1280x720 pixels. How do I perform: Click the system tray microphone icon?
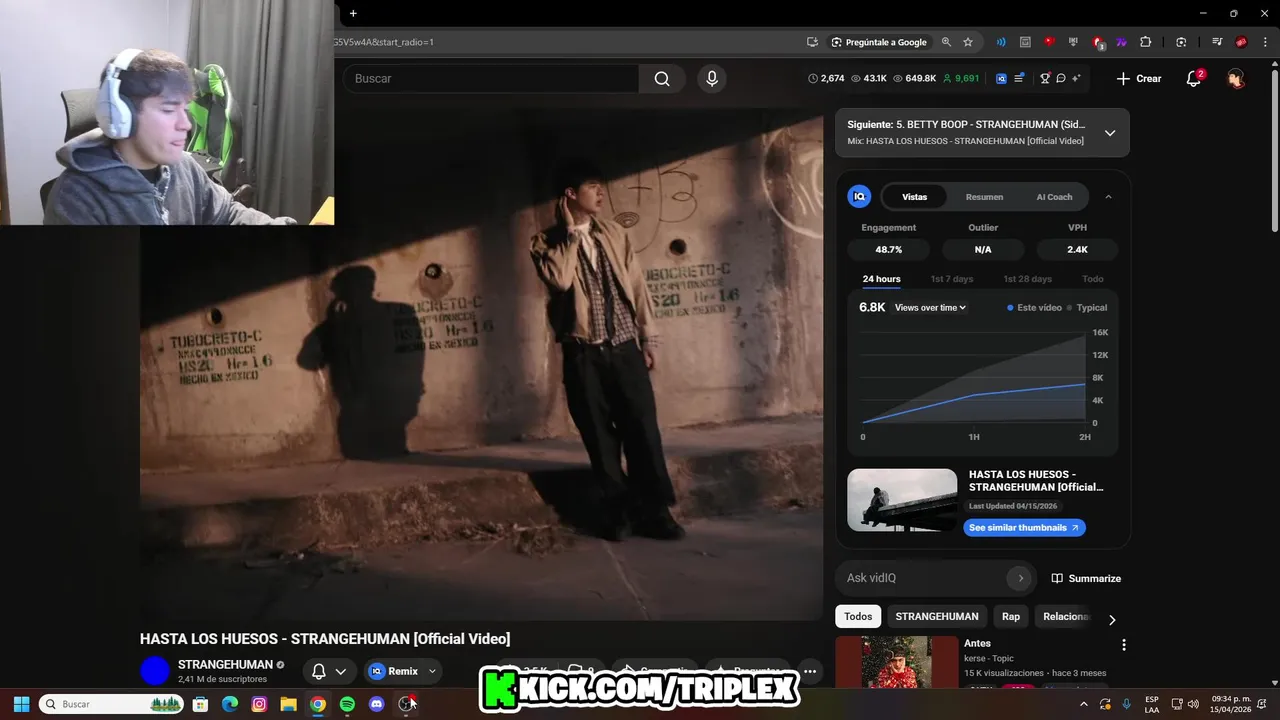point(1127,704)
